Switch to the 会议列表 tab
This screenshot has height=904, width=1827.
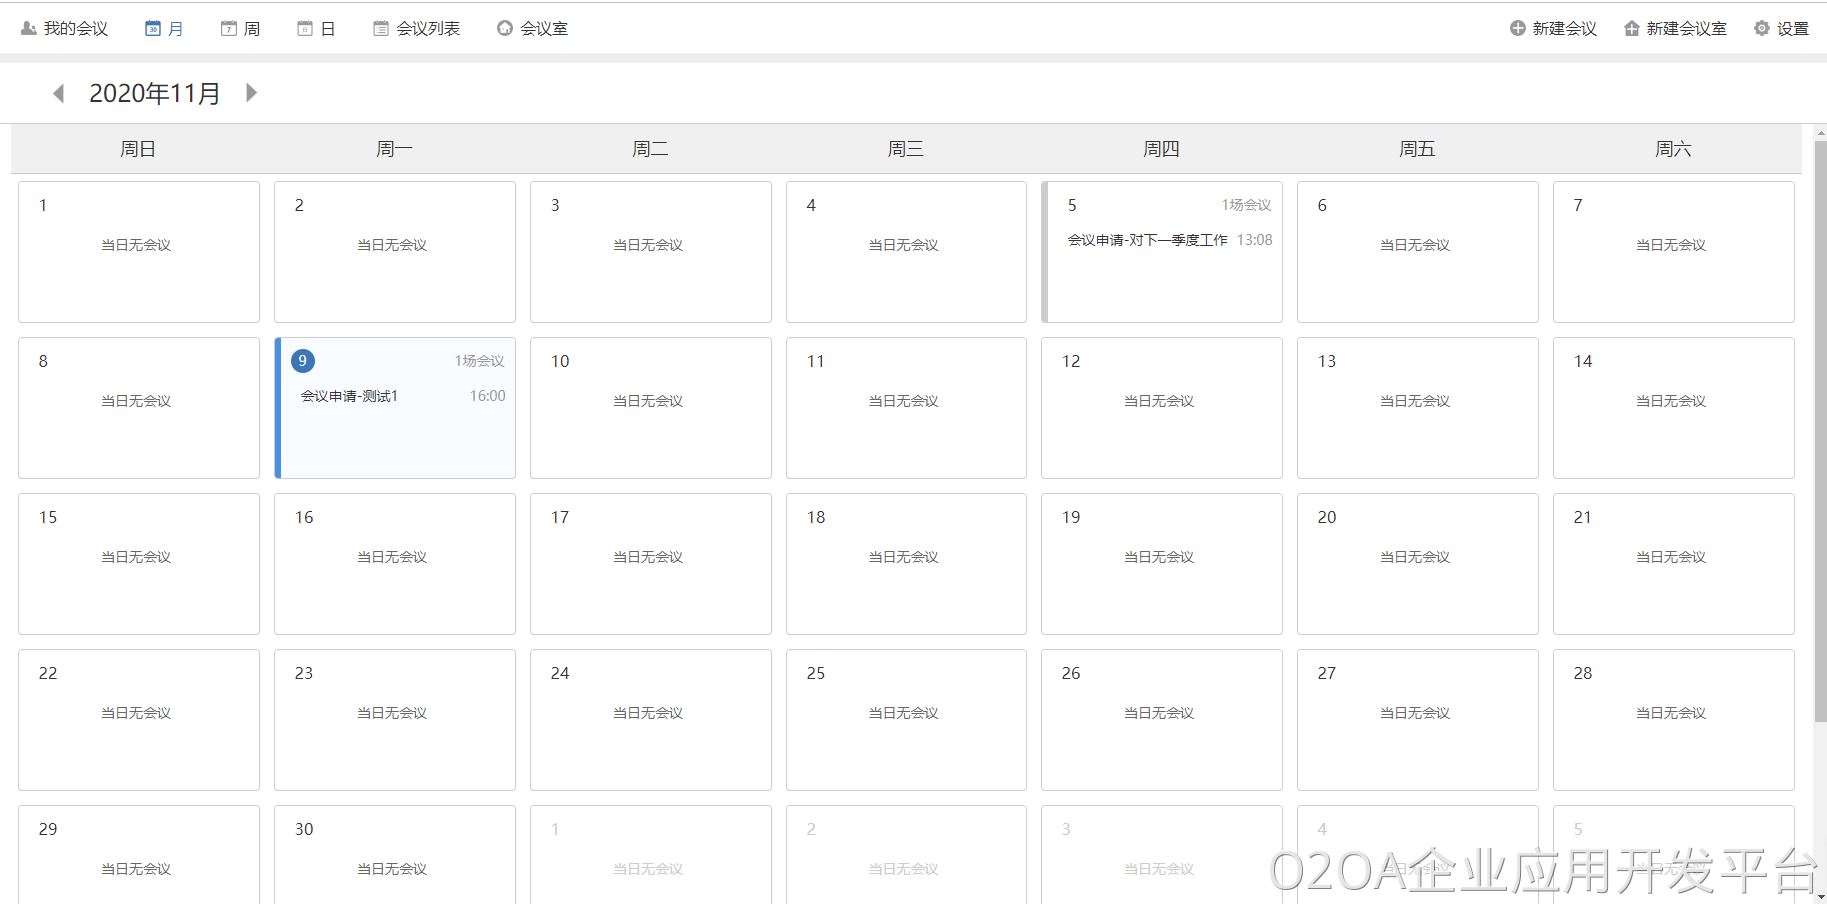428,29
